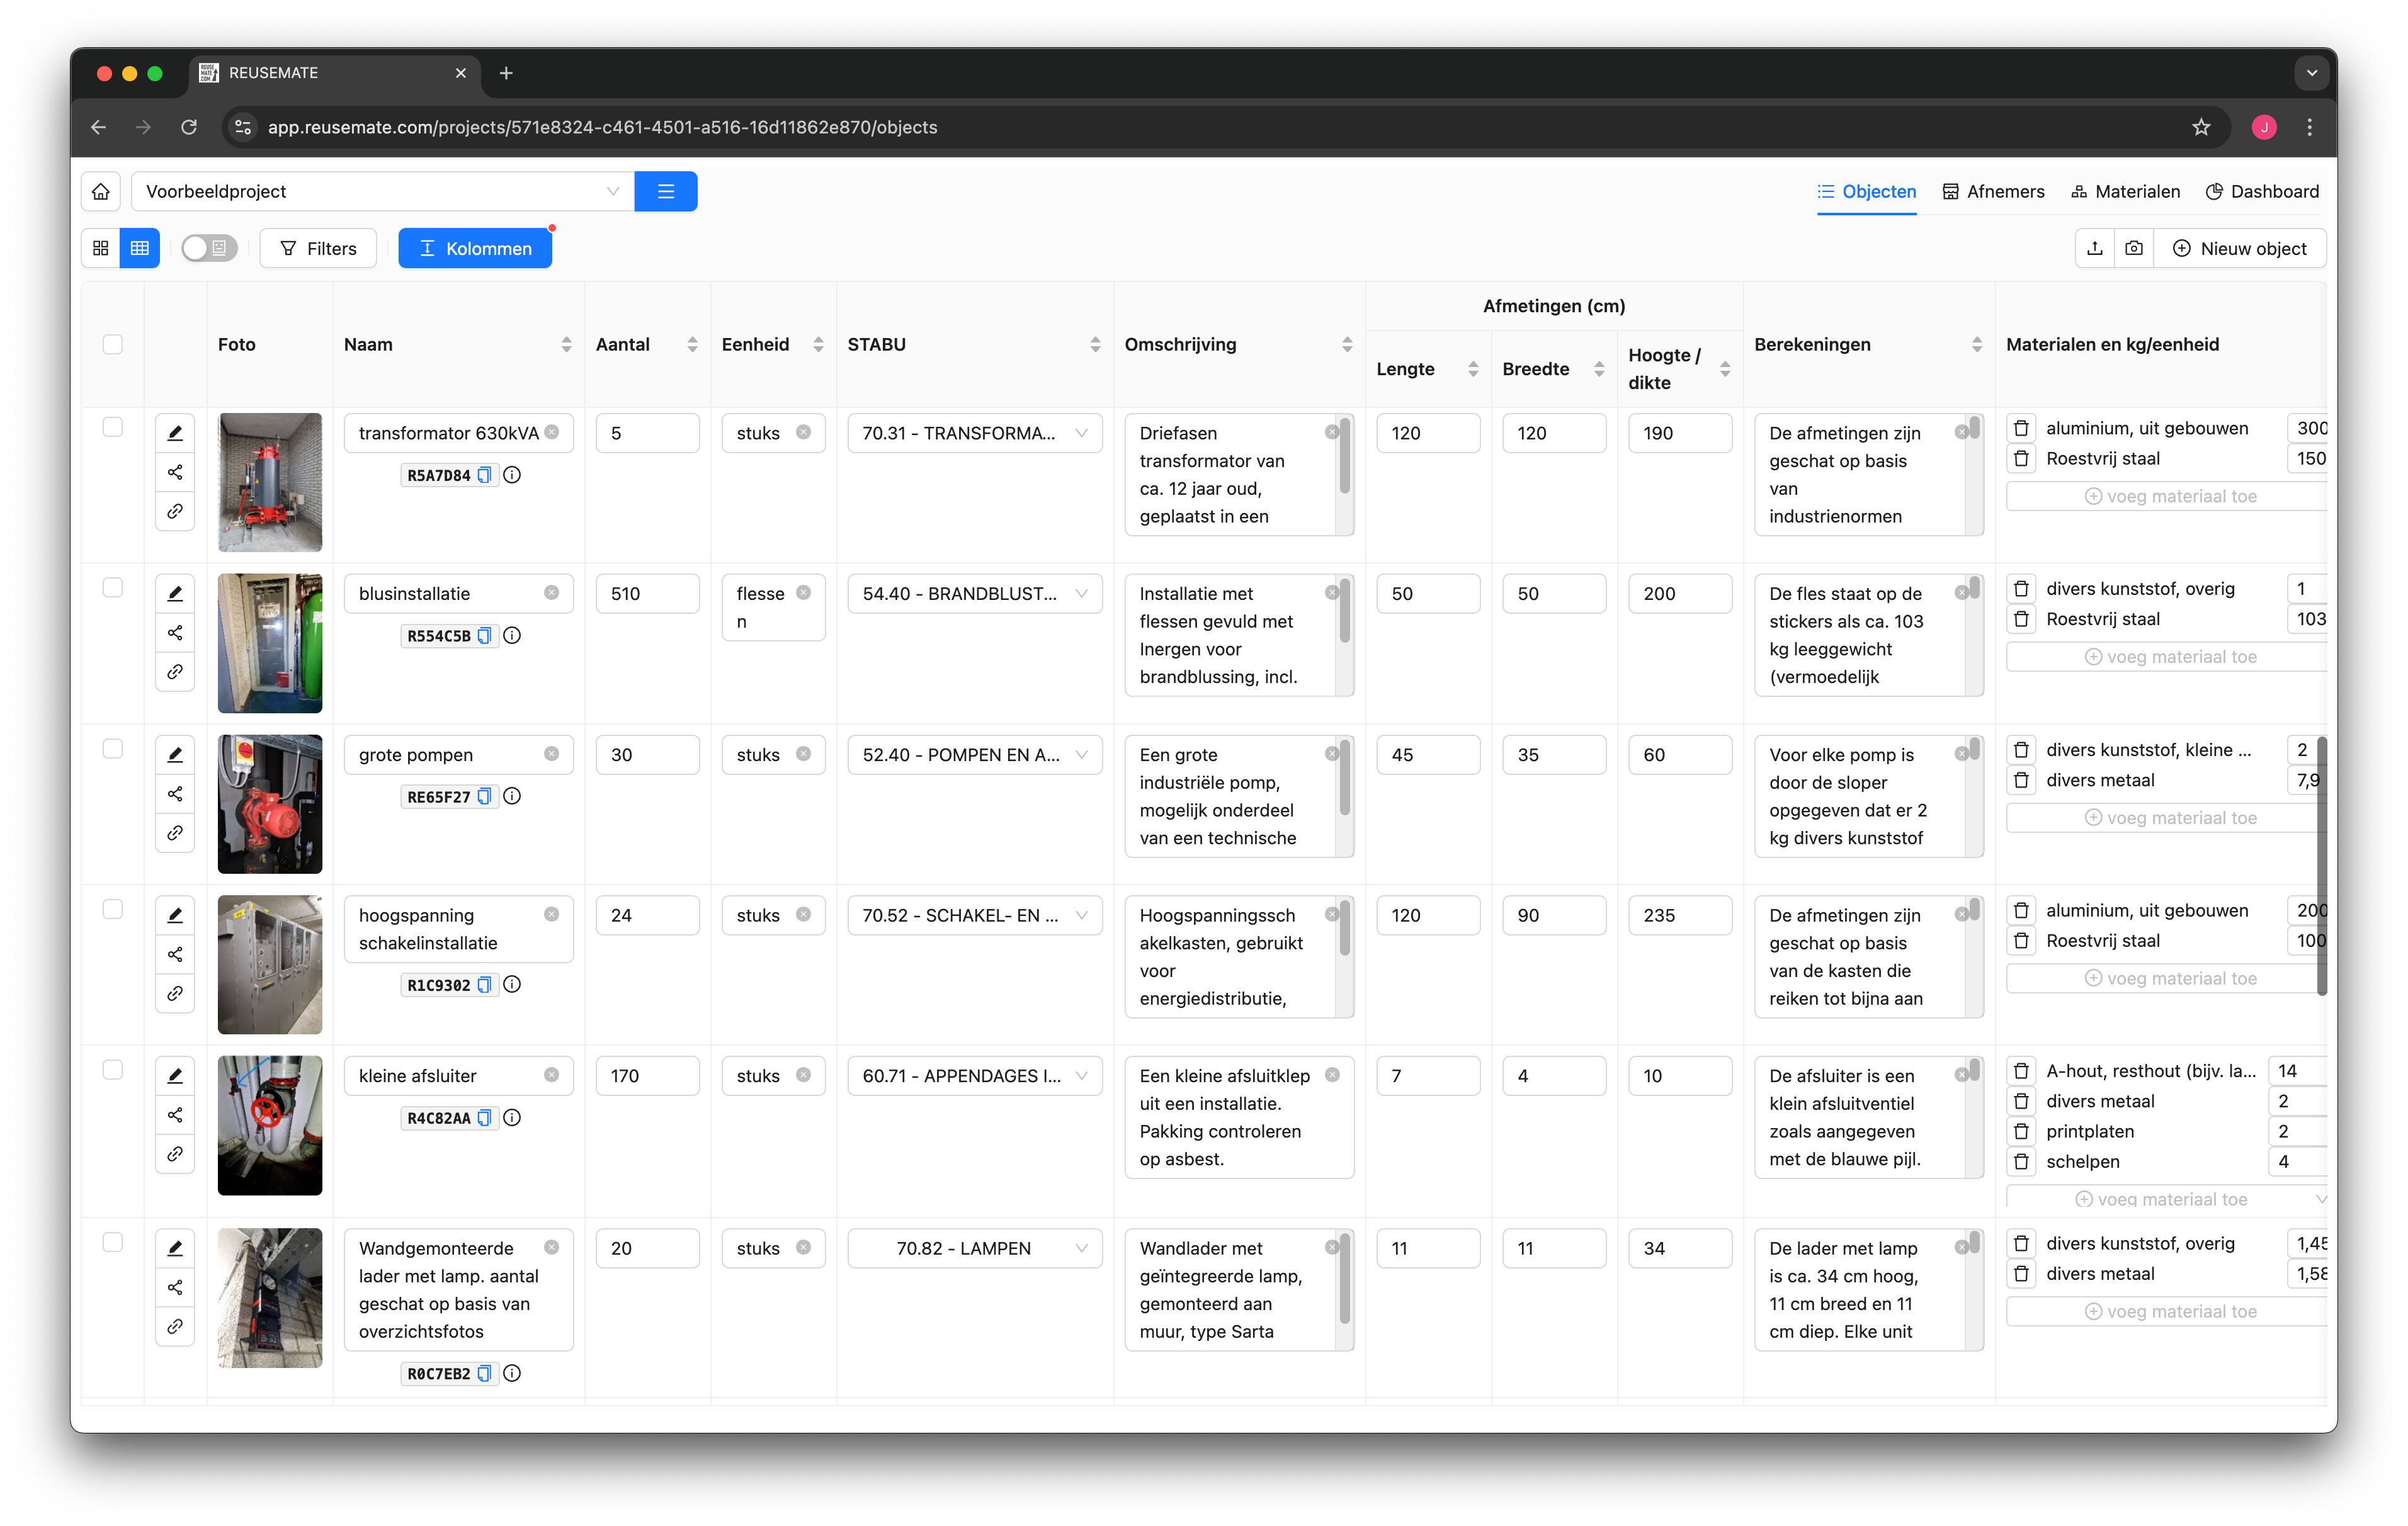This screenshot has height=1526, width=2408.
Task: Go to the Materialen tab
Action: (x=2125, y=191)
